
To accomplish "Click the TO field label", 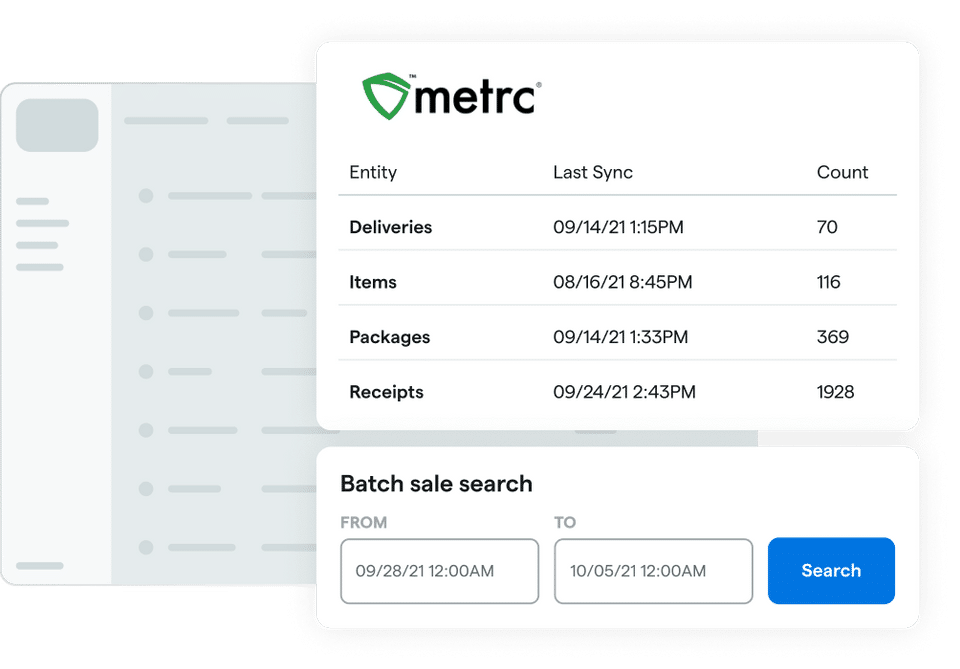I will click(565, 523).
